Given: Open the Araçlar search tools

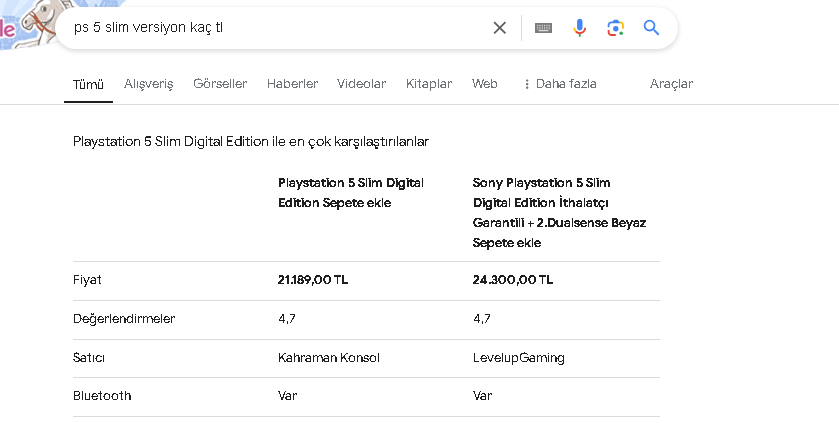Looking at the screenshot, I should (671, 84).
